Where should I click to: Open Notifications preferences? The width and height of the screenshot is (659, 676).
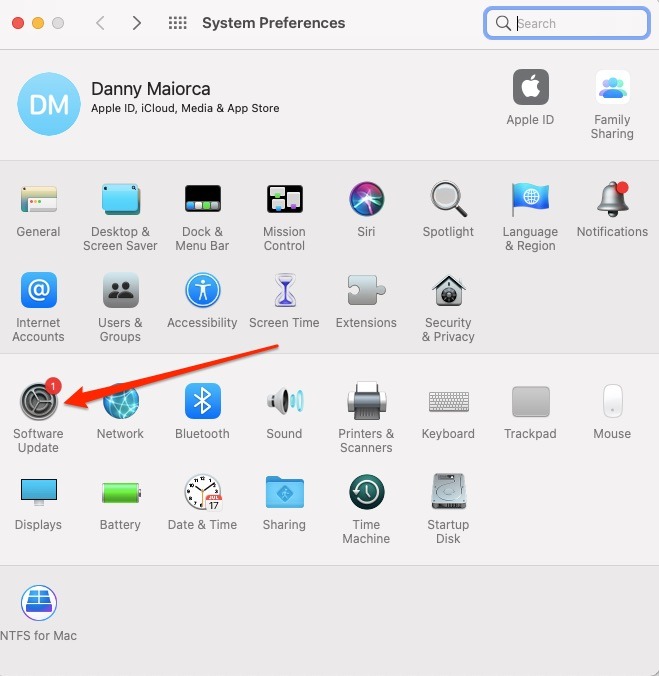(612, 199)
